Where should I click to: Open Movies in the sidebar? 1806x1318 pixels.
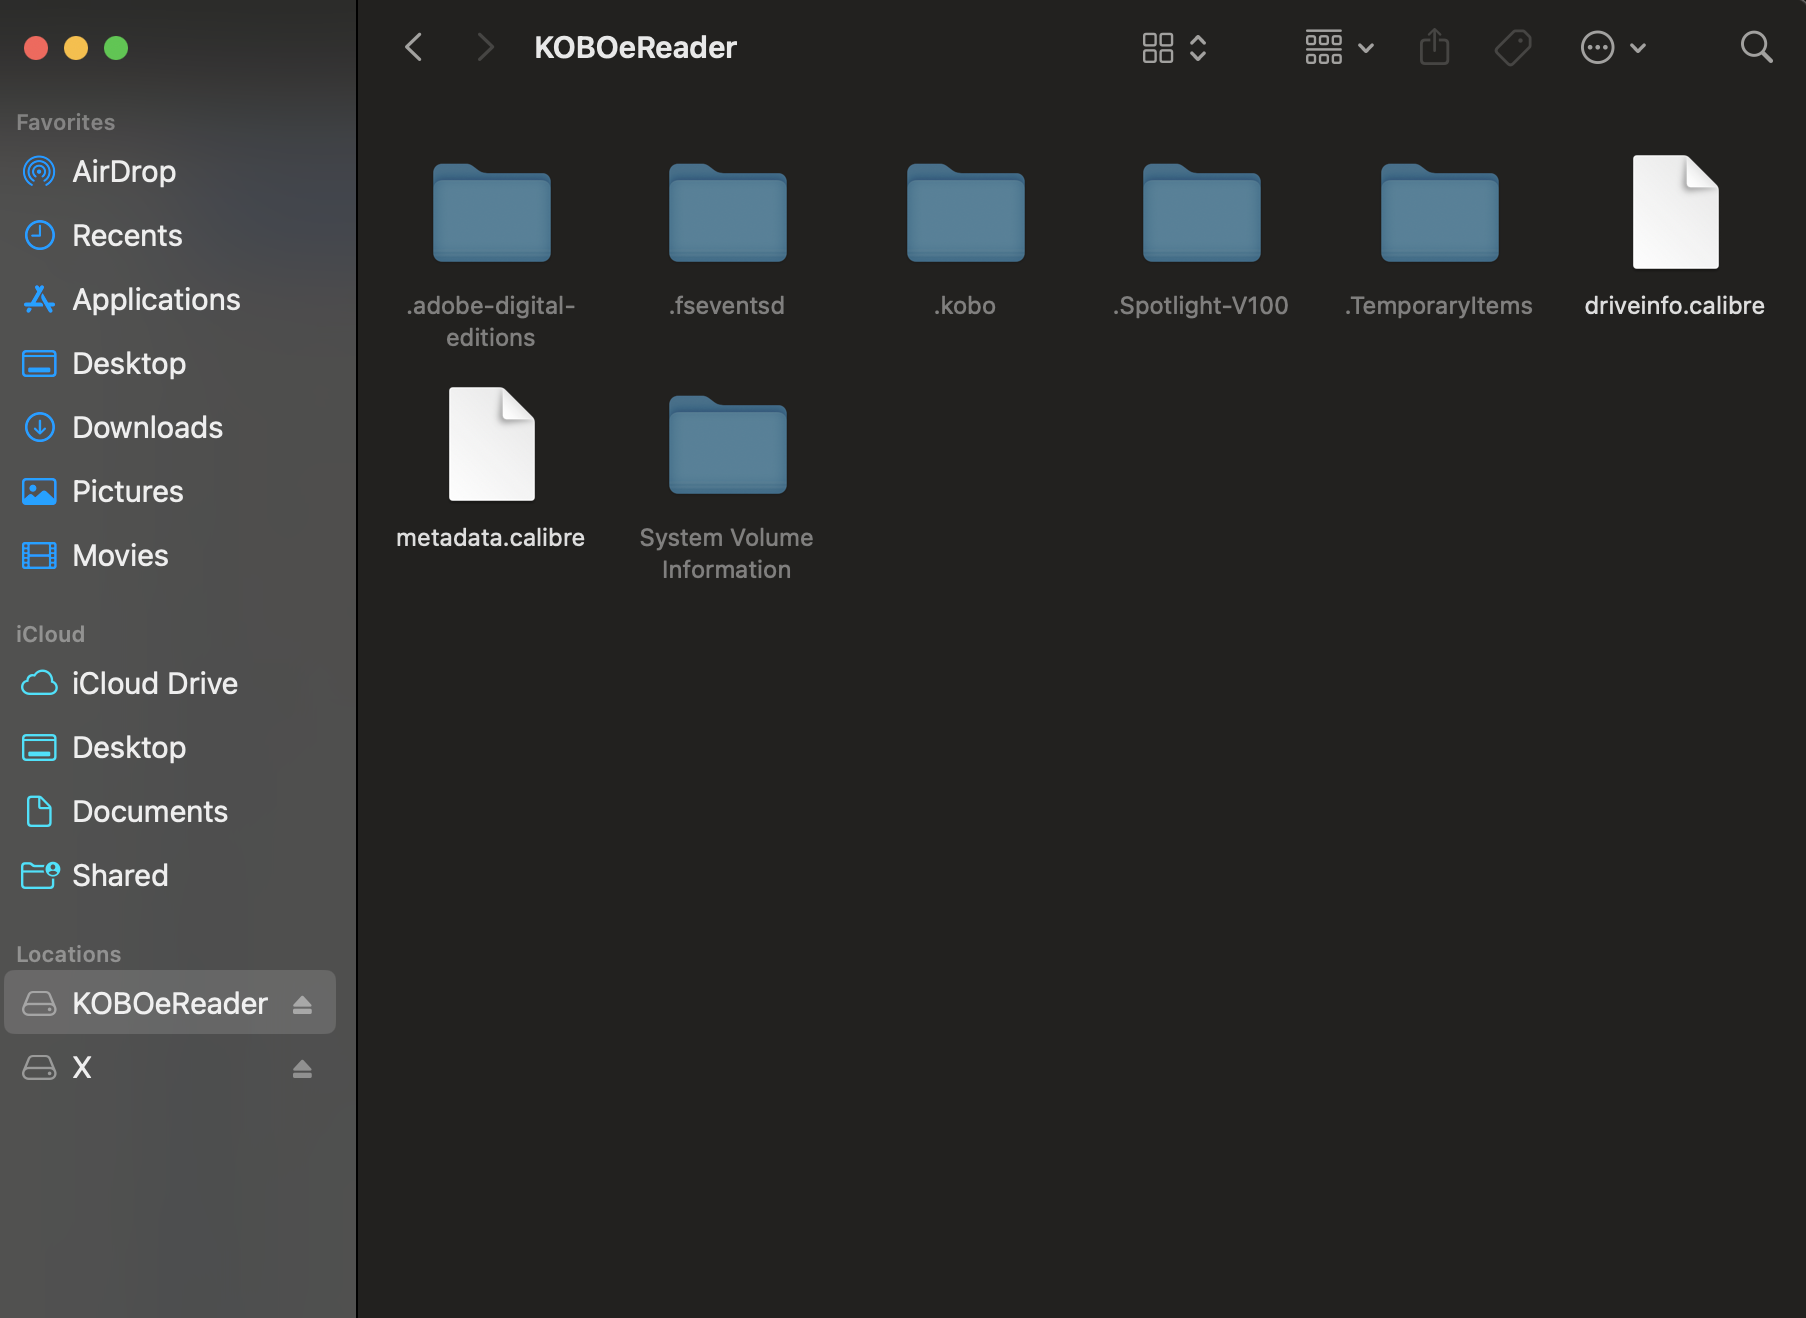click(x=170, y=556)
